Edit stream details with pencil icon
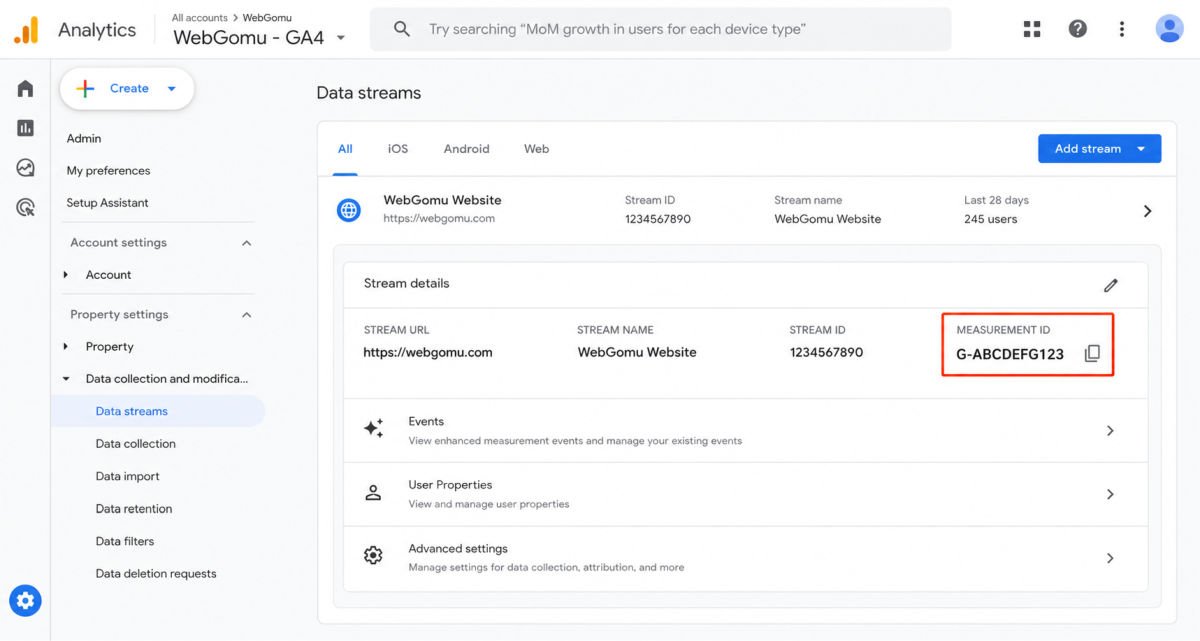The width and height of the screenshot is (1200, 641). tap(1111, 285)
